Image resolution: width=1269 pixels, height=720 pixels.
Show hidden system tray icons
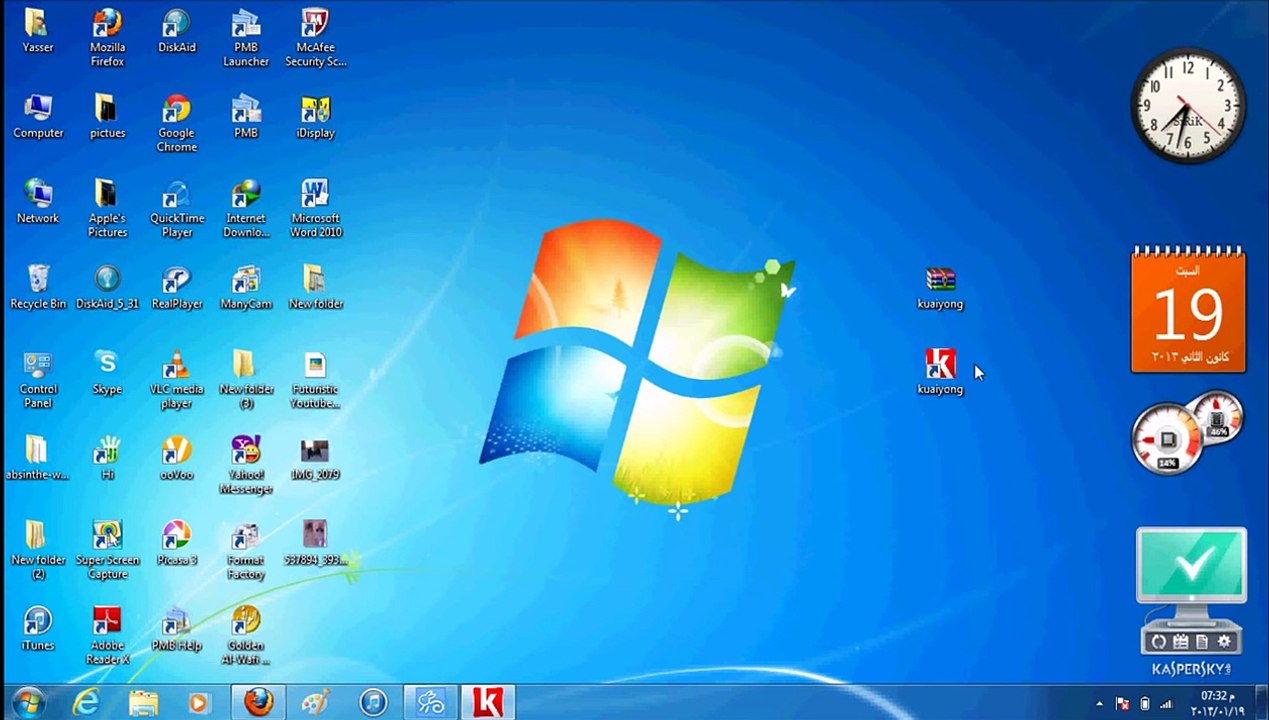point(1100,704)
